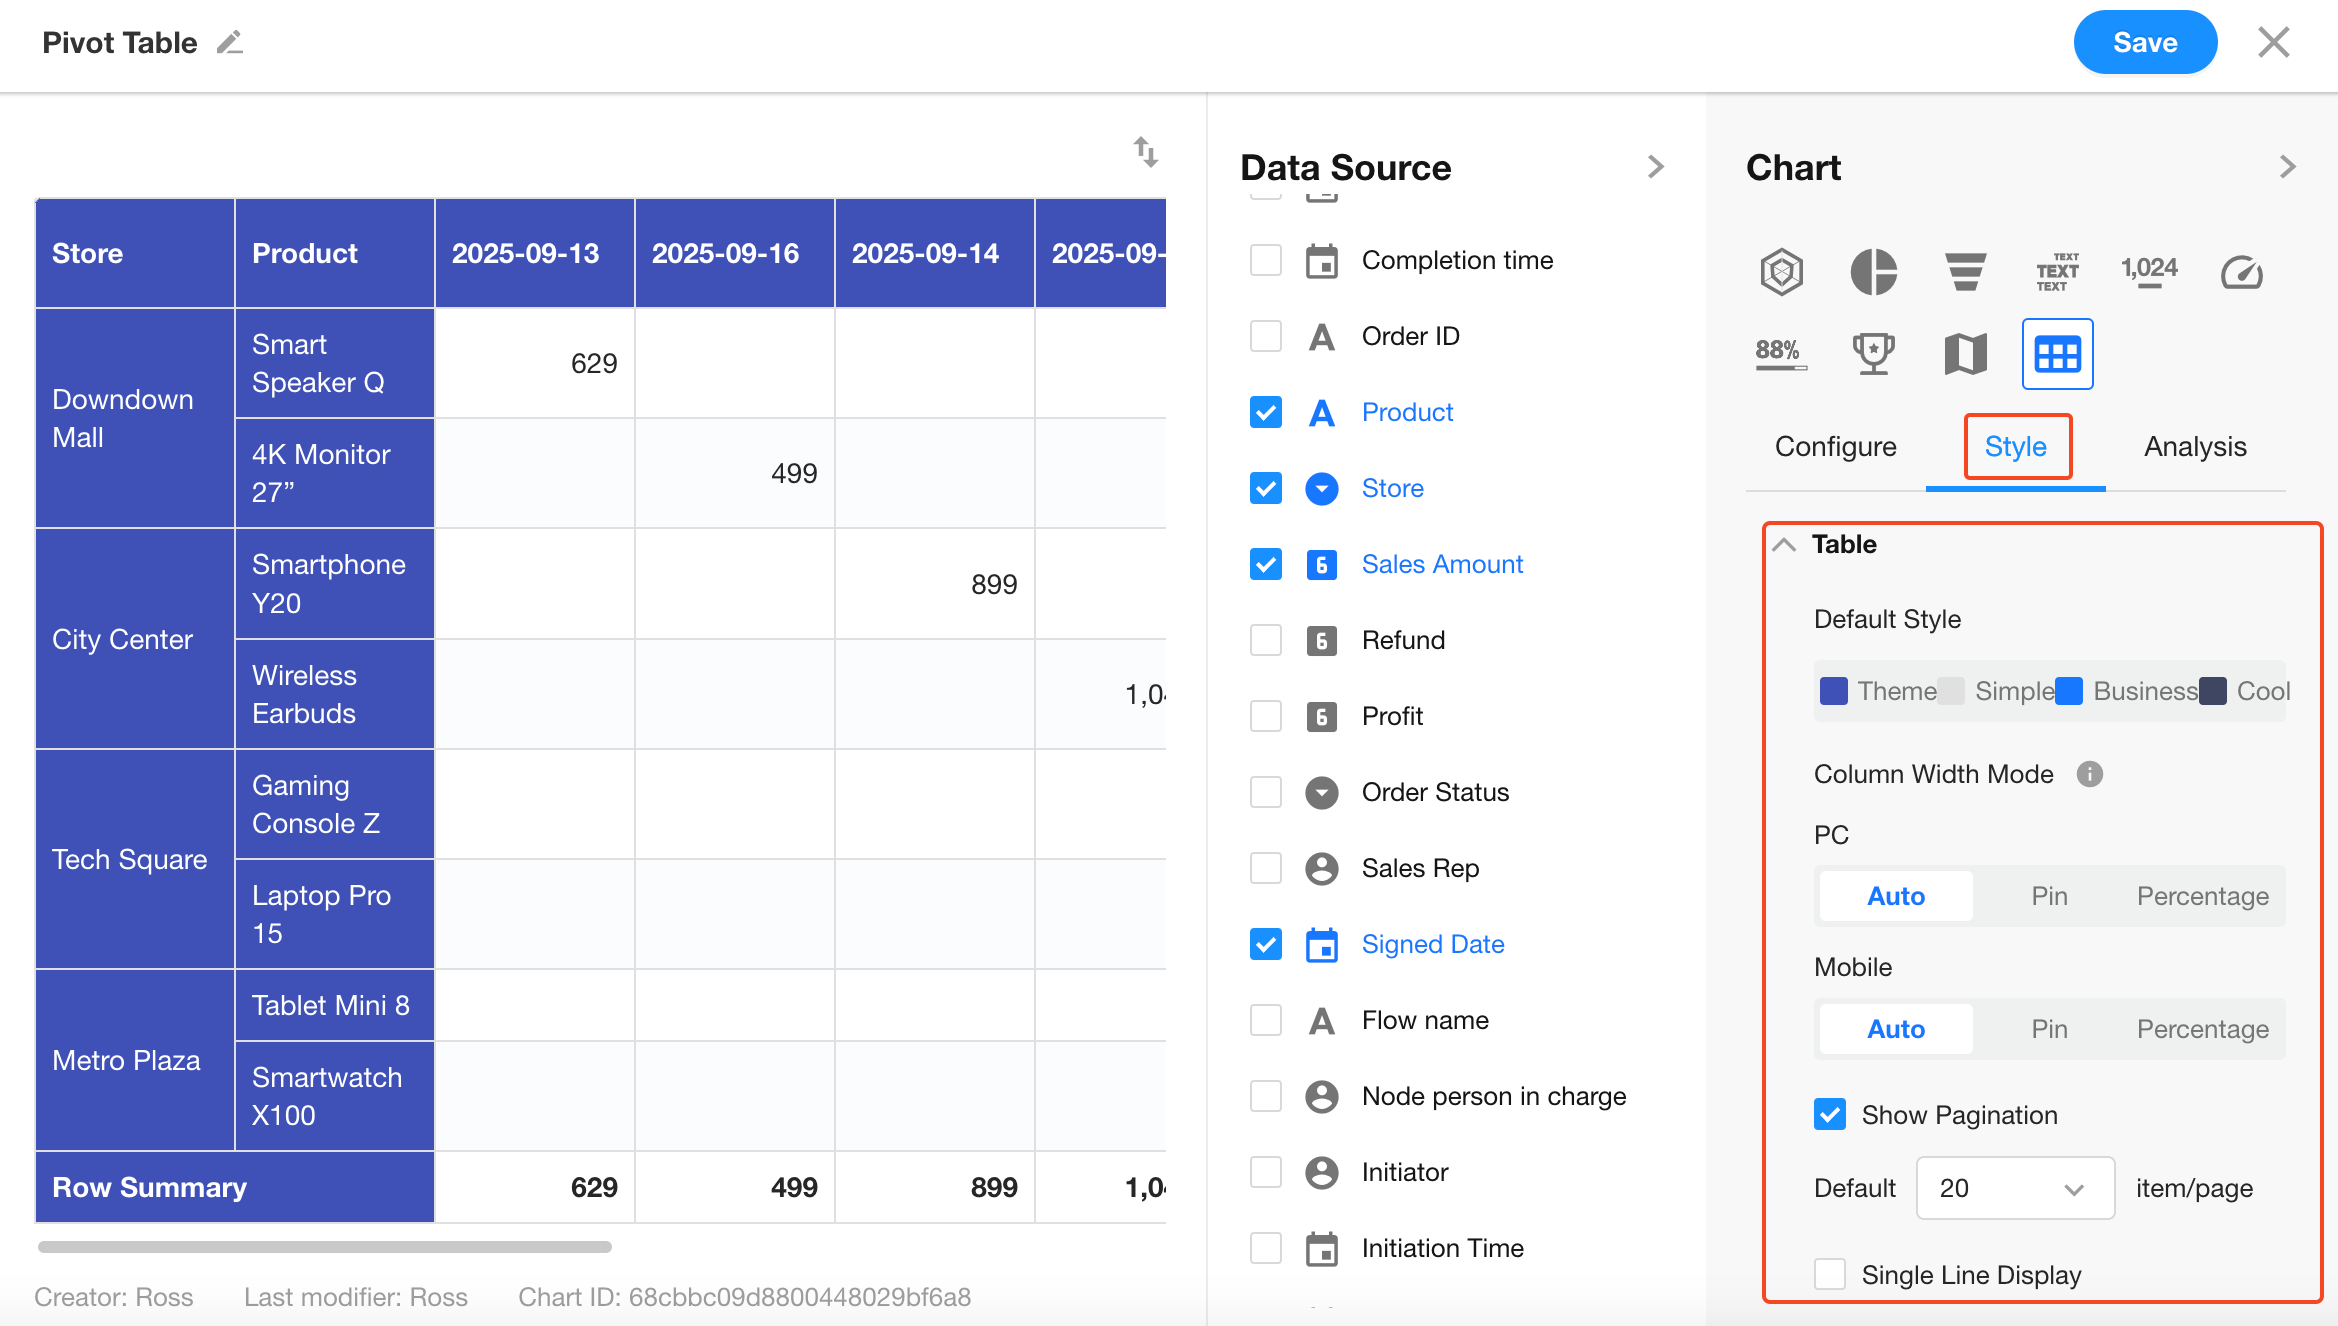Enable the Refund field checkbox

1266,640
